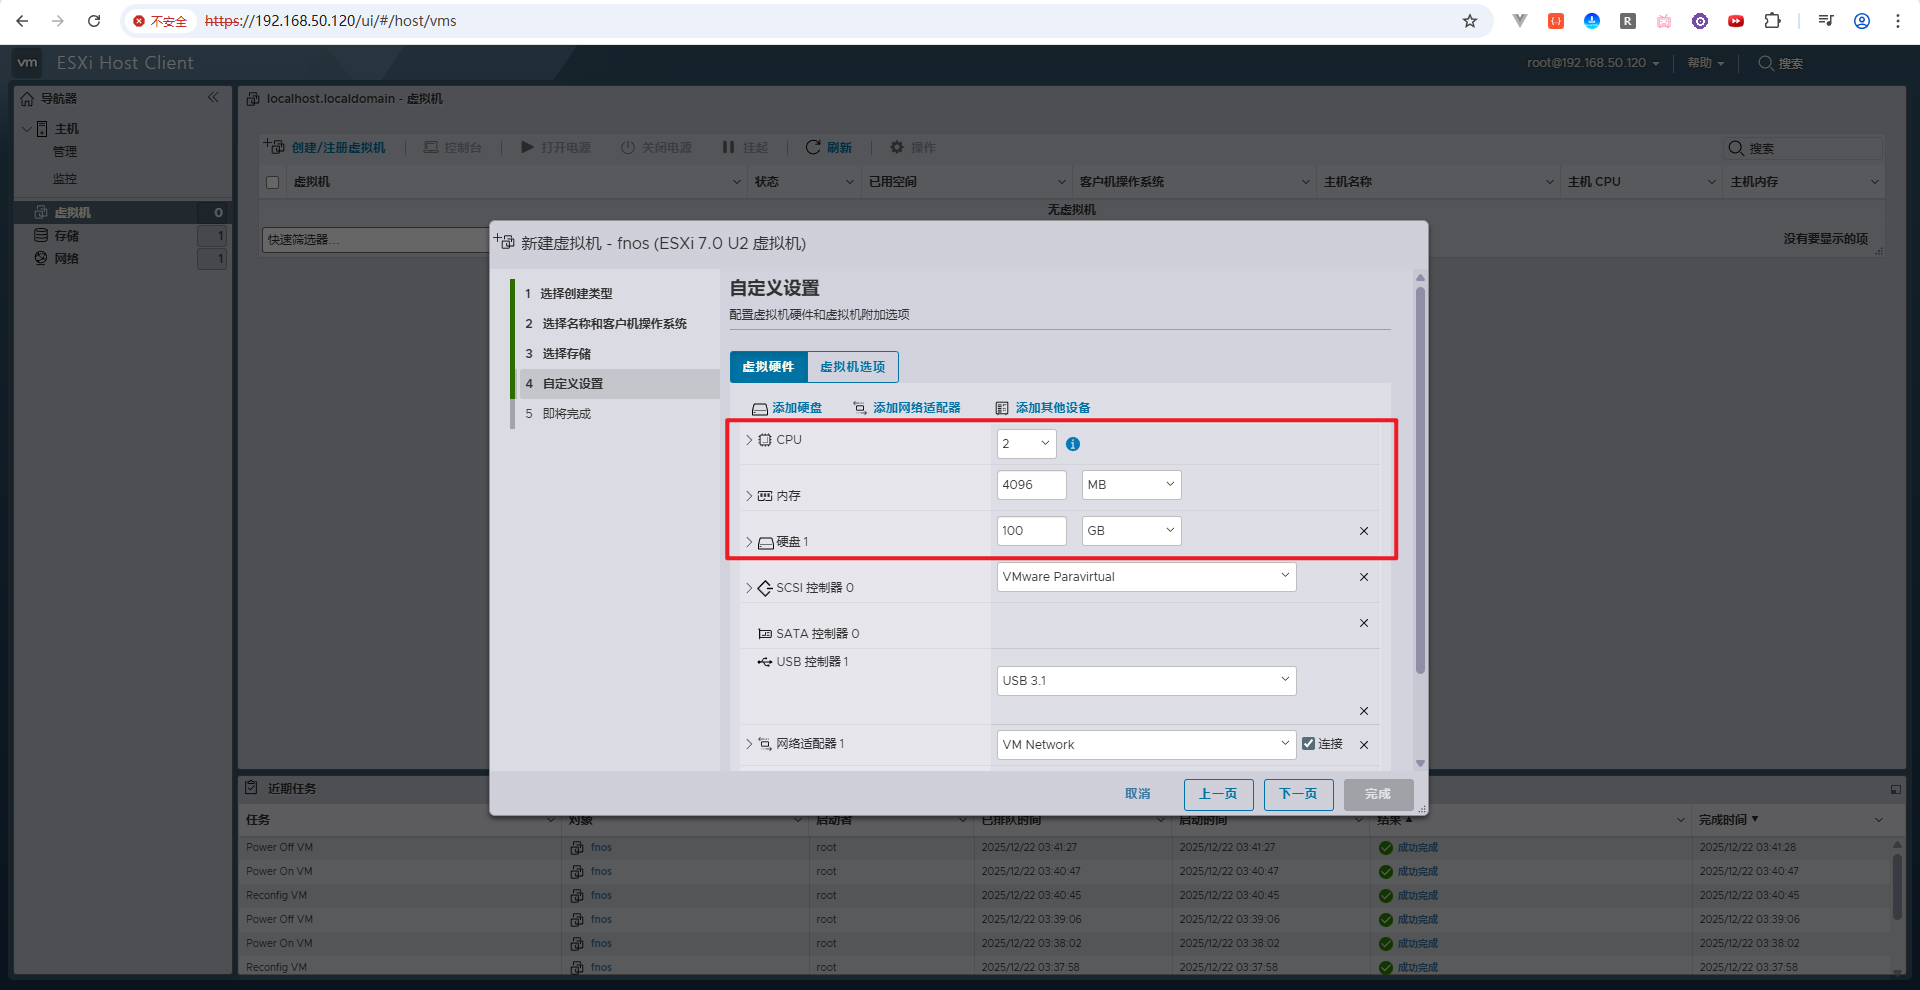Remove SATA controller 0 with X icon

pyautogui.click(x=1363, y=623)
